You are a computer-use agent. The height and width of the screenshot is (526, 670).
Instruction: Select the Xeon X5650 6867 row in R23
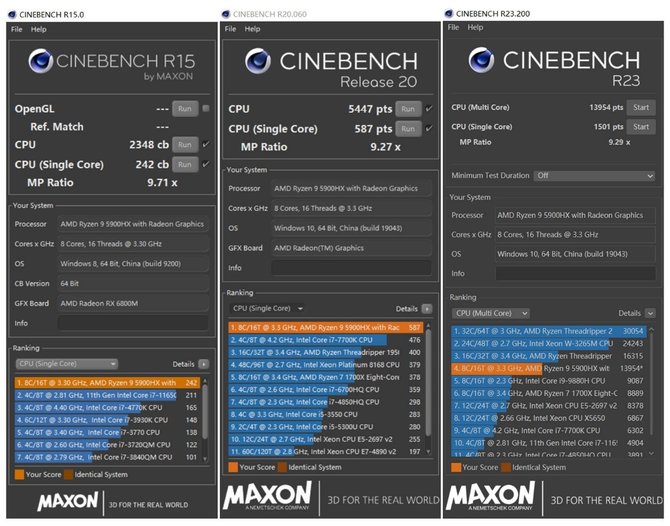click(549, 418)
